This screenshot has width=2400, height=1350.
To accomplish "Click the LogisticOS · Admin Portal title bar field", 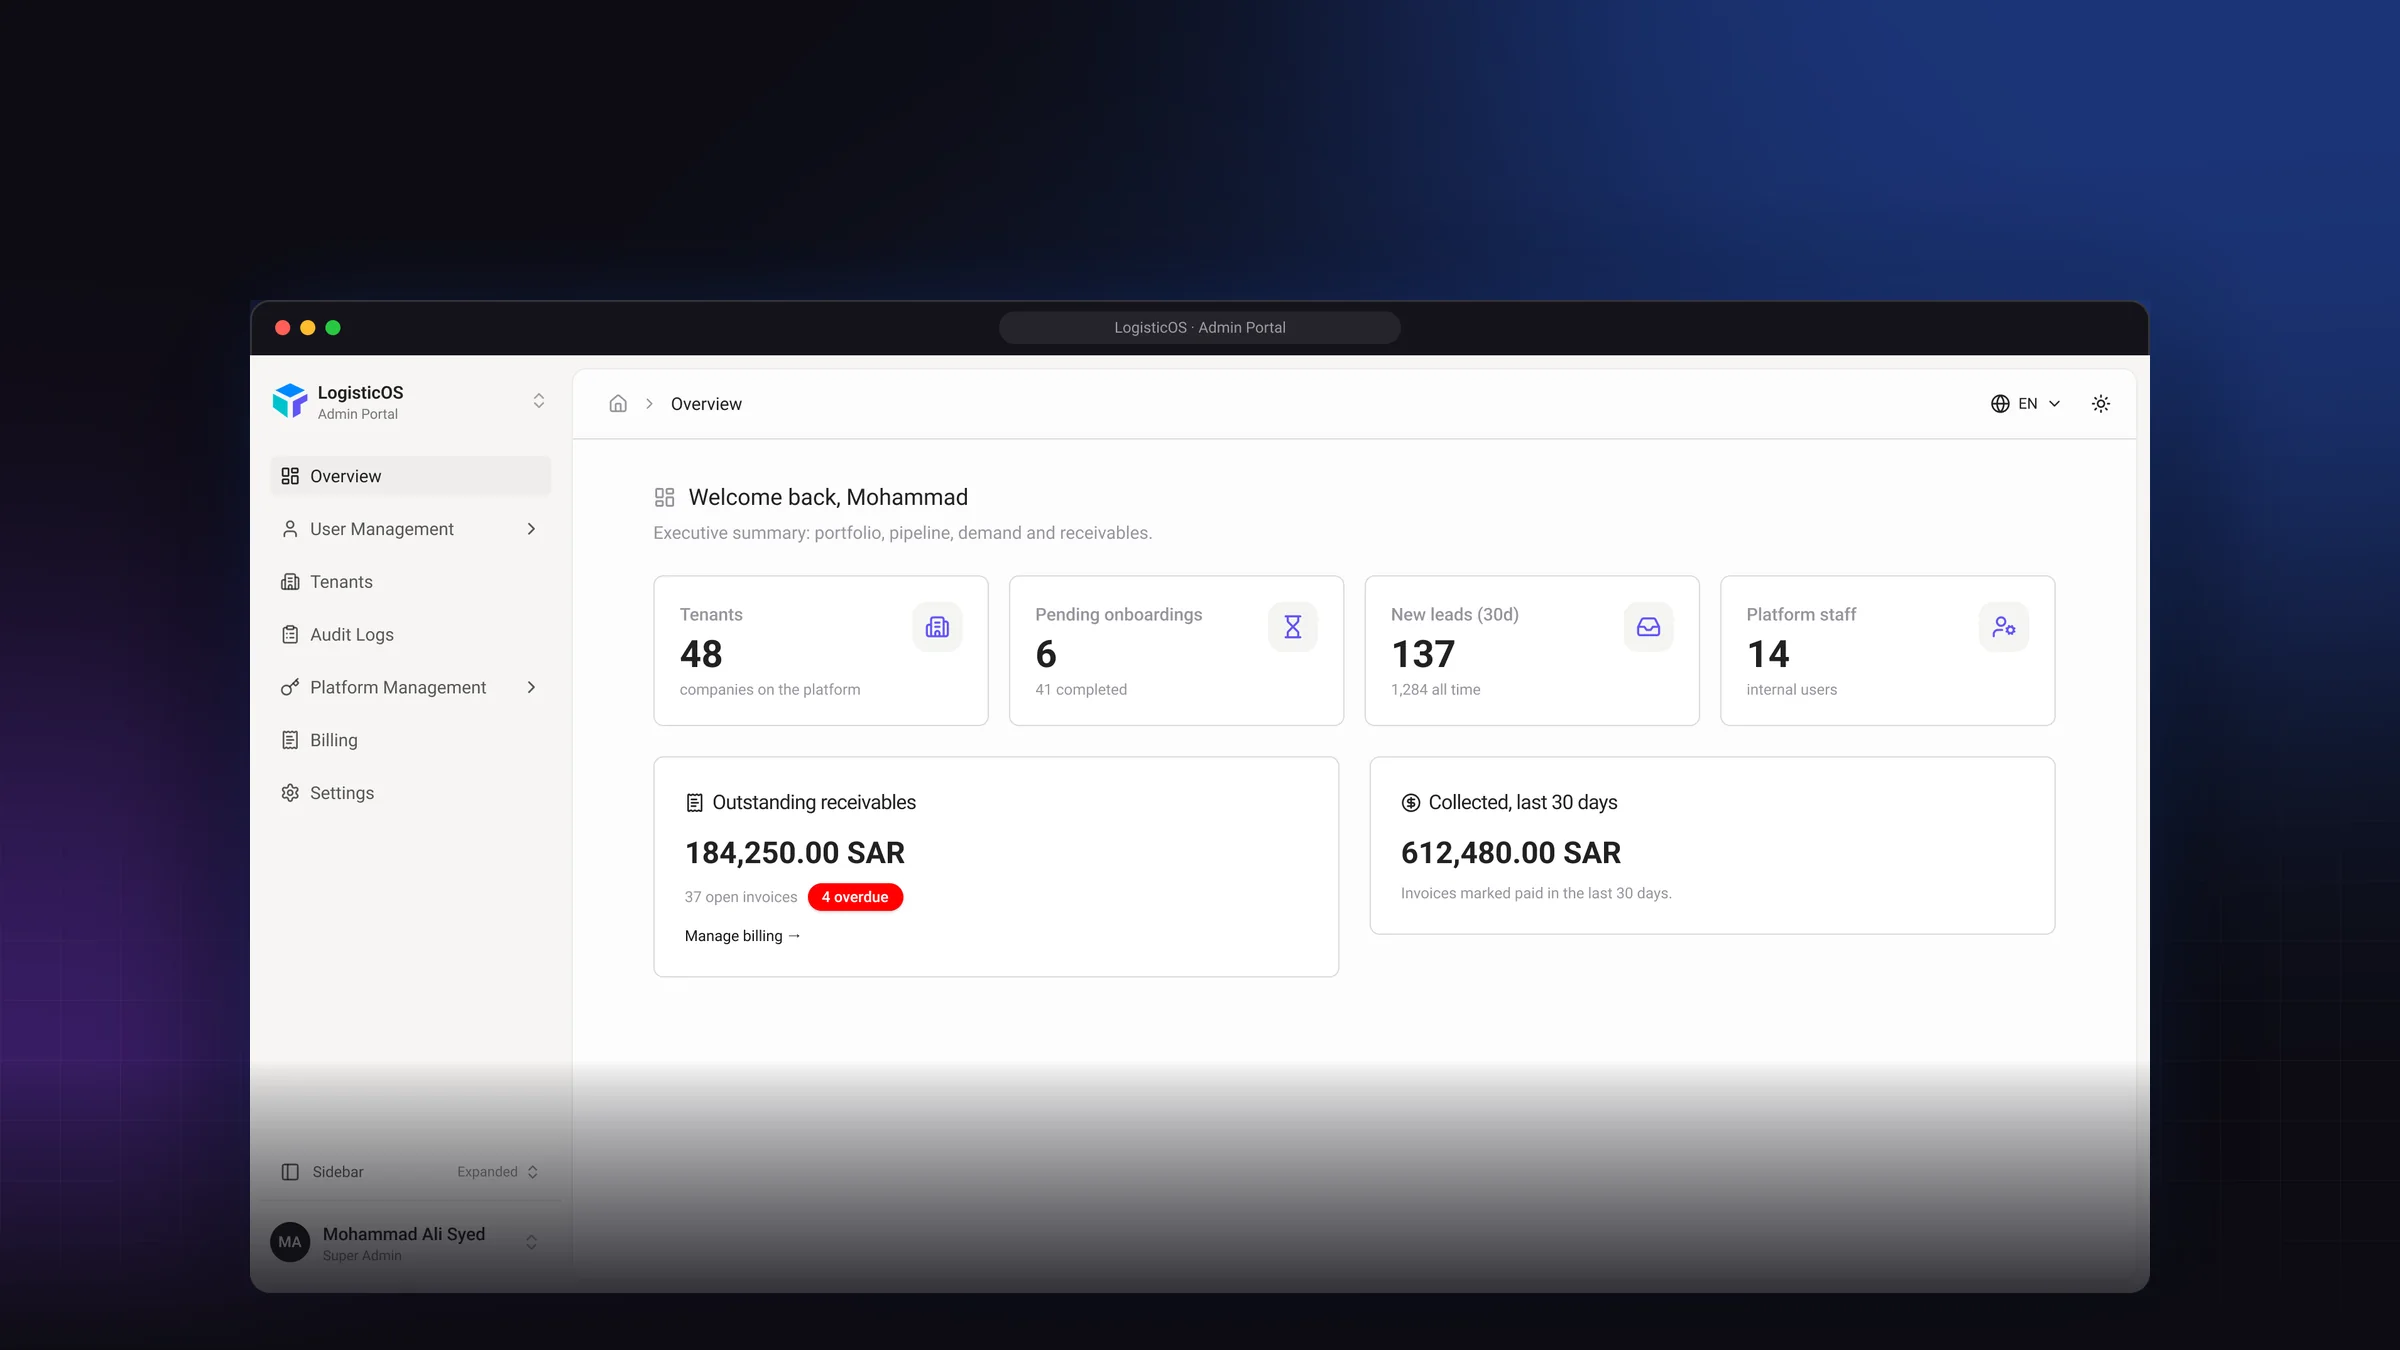I will point(1200,328).
